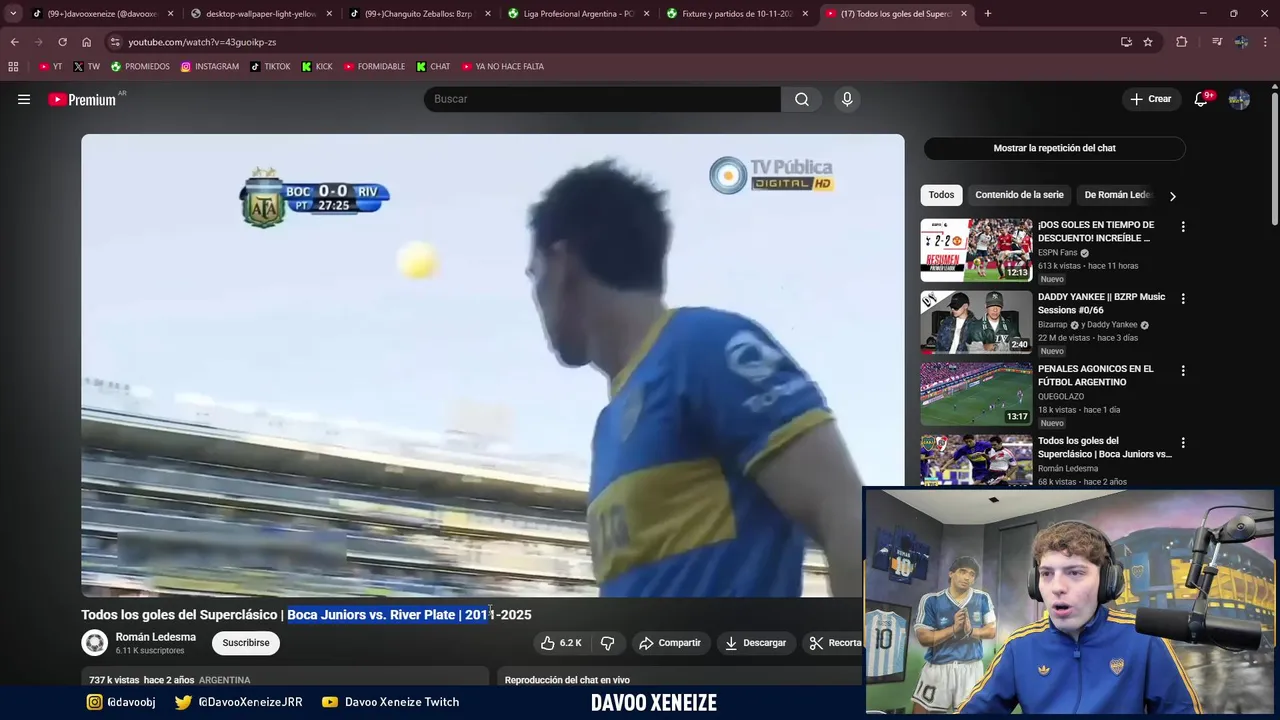Screen dimensions: 1280x720
Task: Open the YouTube account avatar menu
Action: tap(1239, 99)
